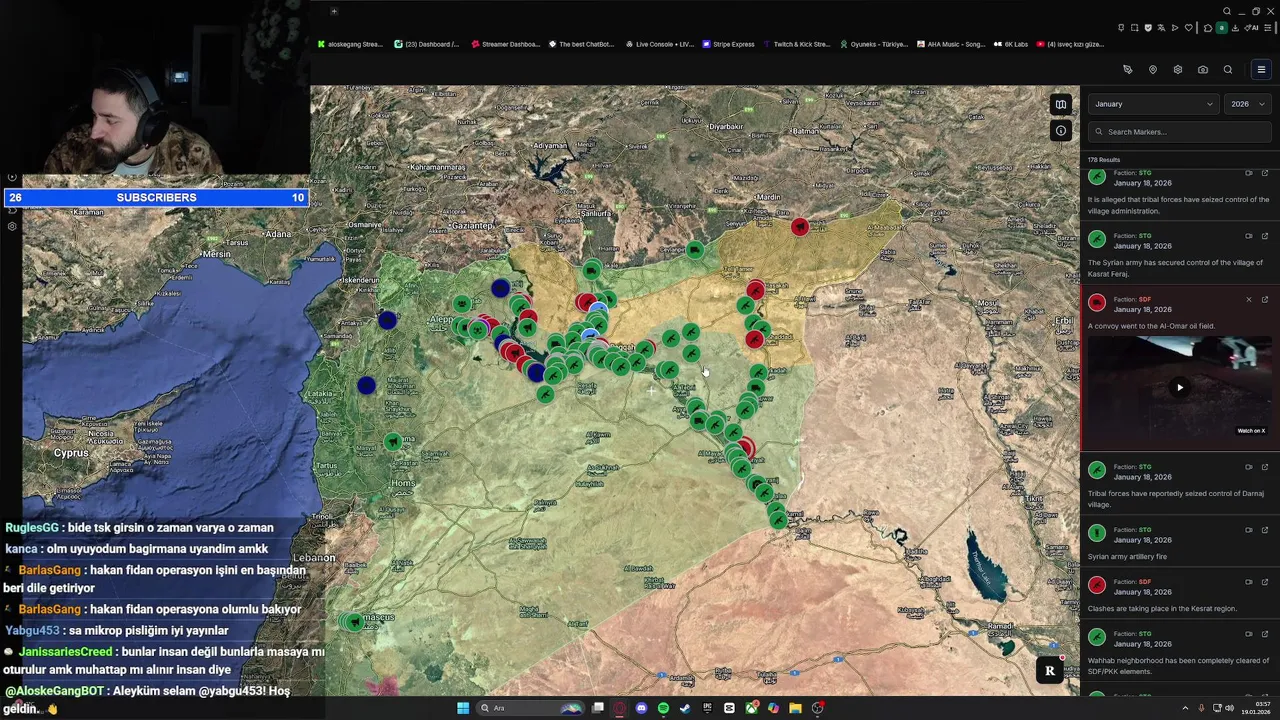Play the Al-Omar oil field convoy video
Viewport: 1280px width, 720px height.
pos(1180,387)
